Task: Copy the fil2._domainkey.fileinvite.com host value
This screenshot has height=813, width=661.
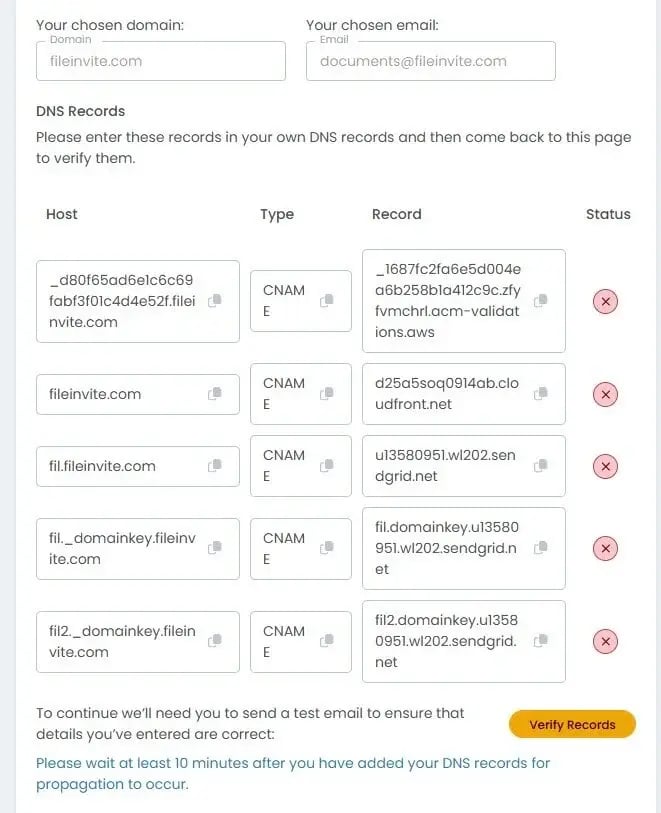Action: point(215,642)
